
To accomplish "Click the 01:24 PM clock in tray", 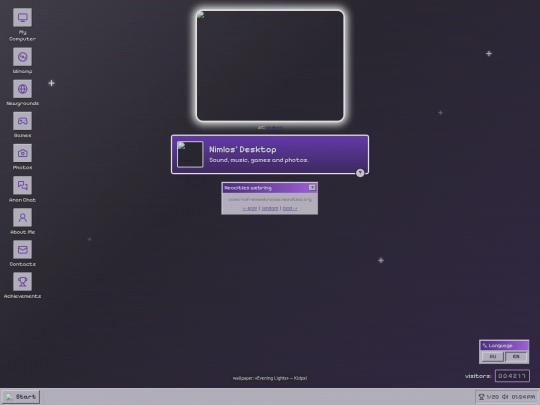I will click(x=523, y=397).
